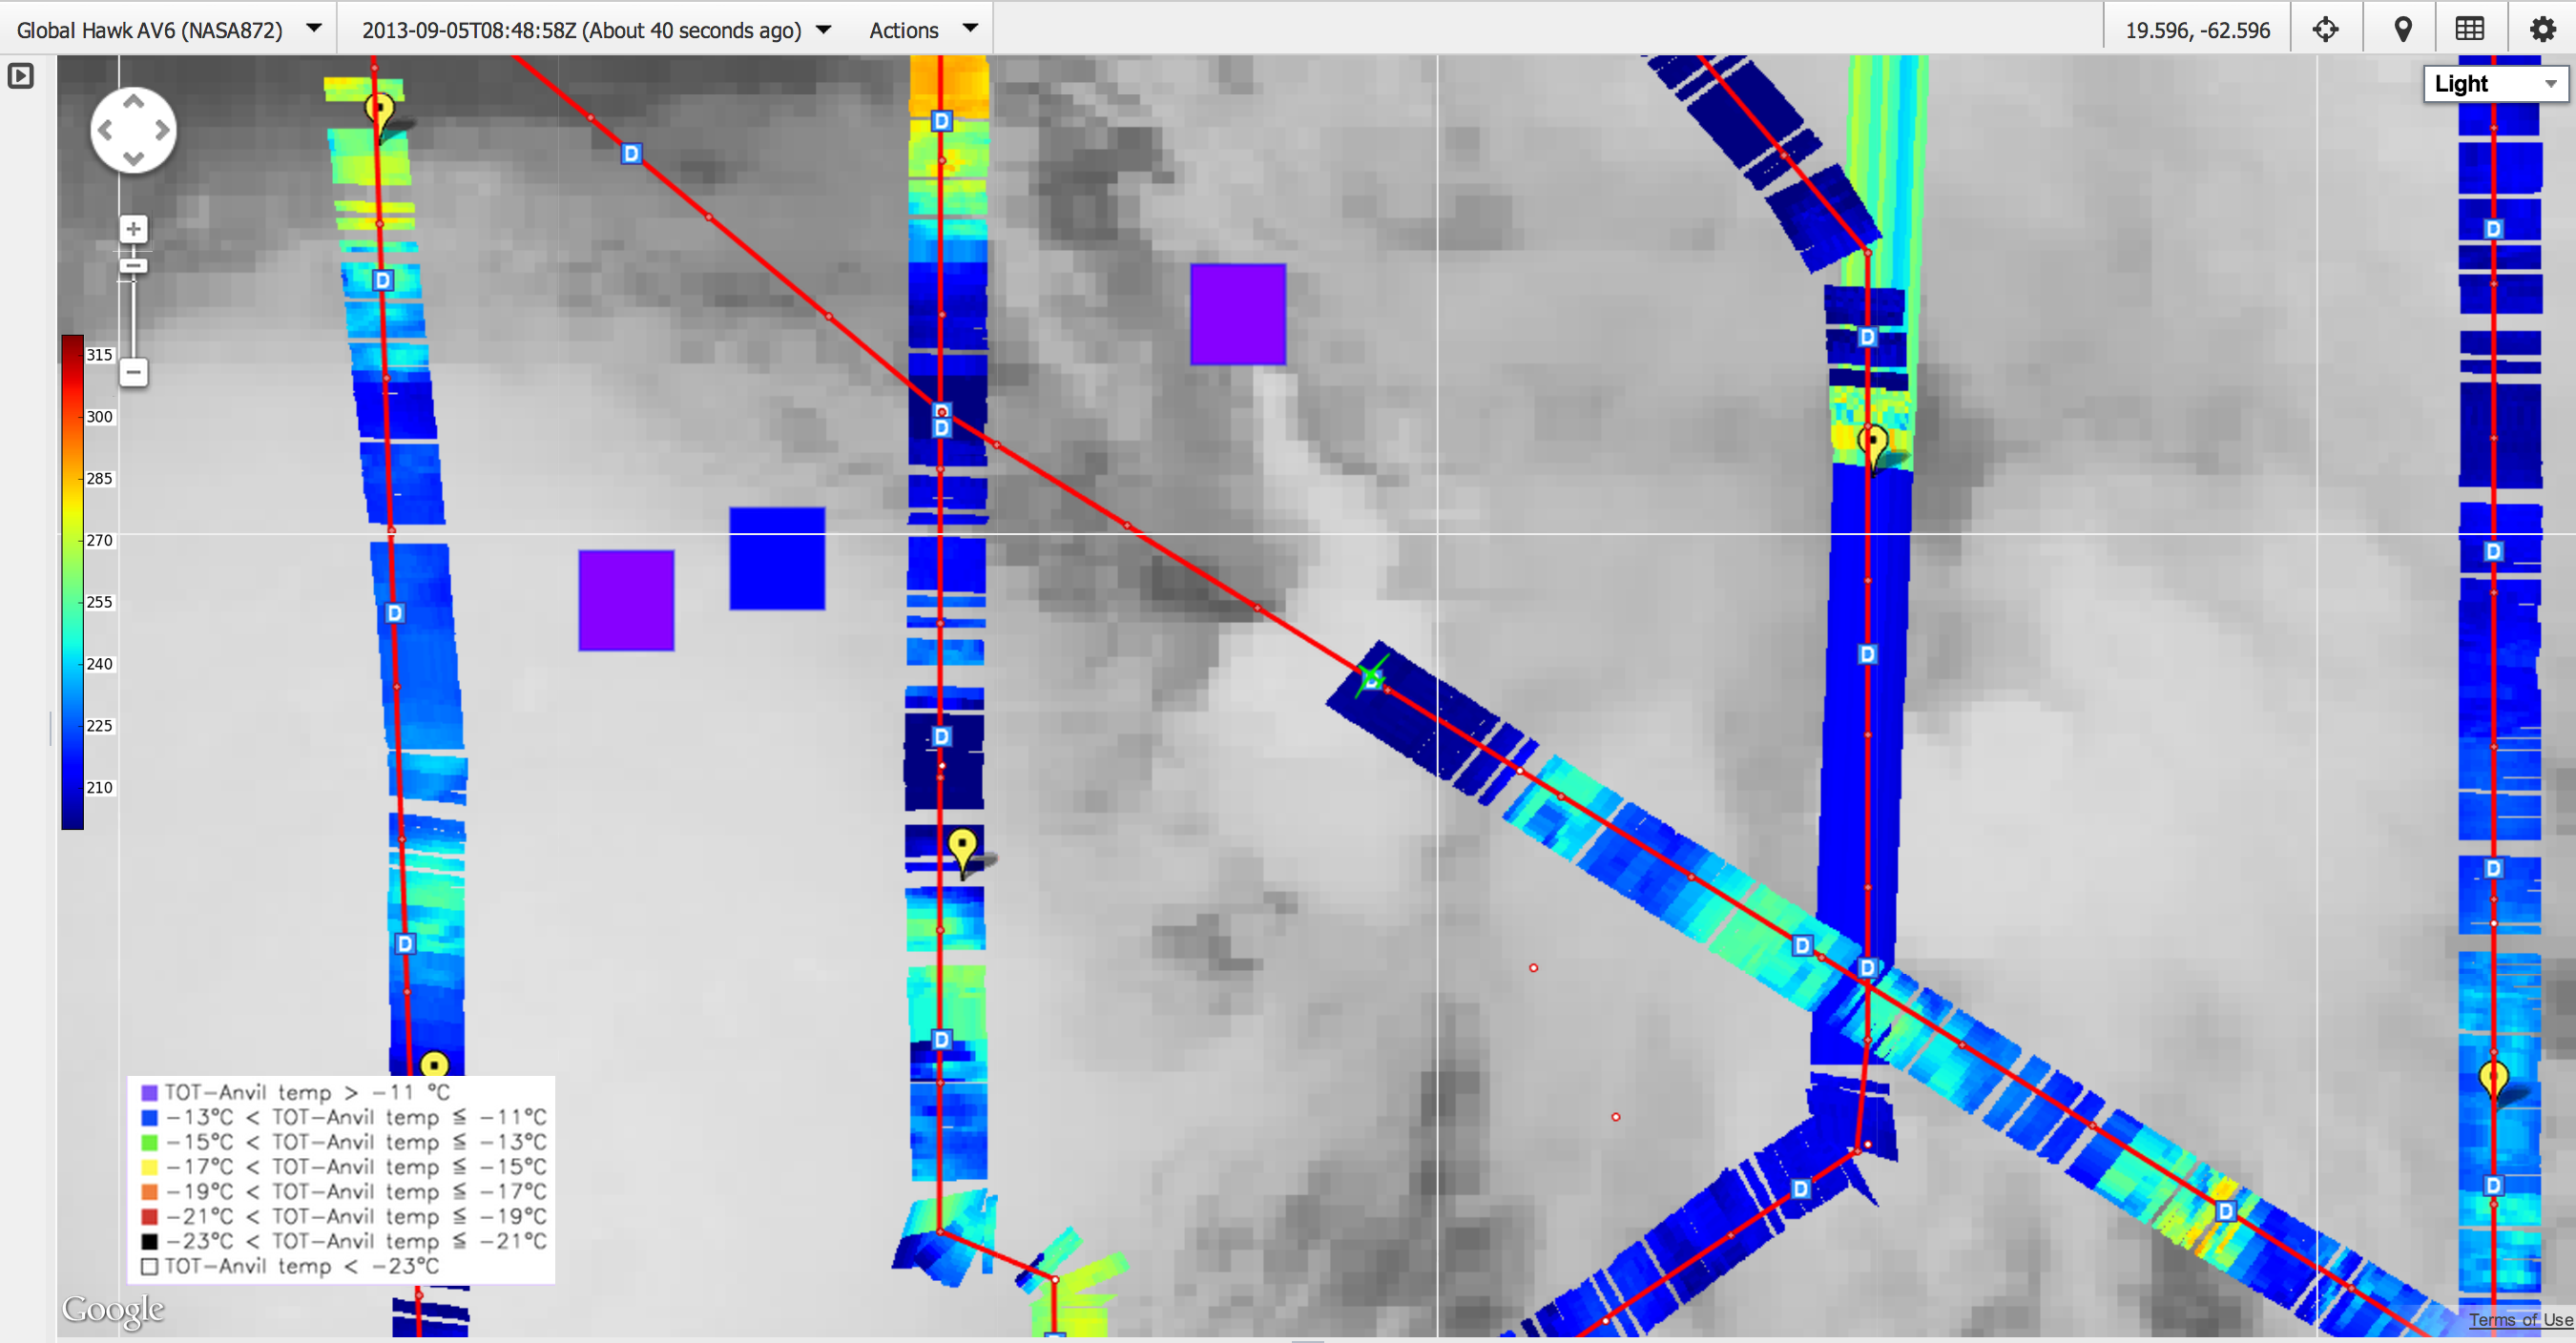Click the coordinates readout 19.596, -62.596
The height and width of the screenshot is (1343, 2576).
click(x=2197, y=29)
